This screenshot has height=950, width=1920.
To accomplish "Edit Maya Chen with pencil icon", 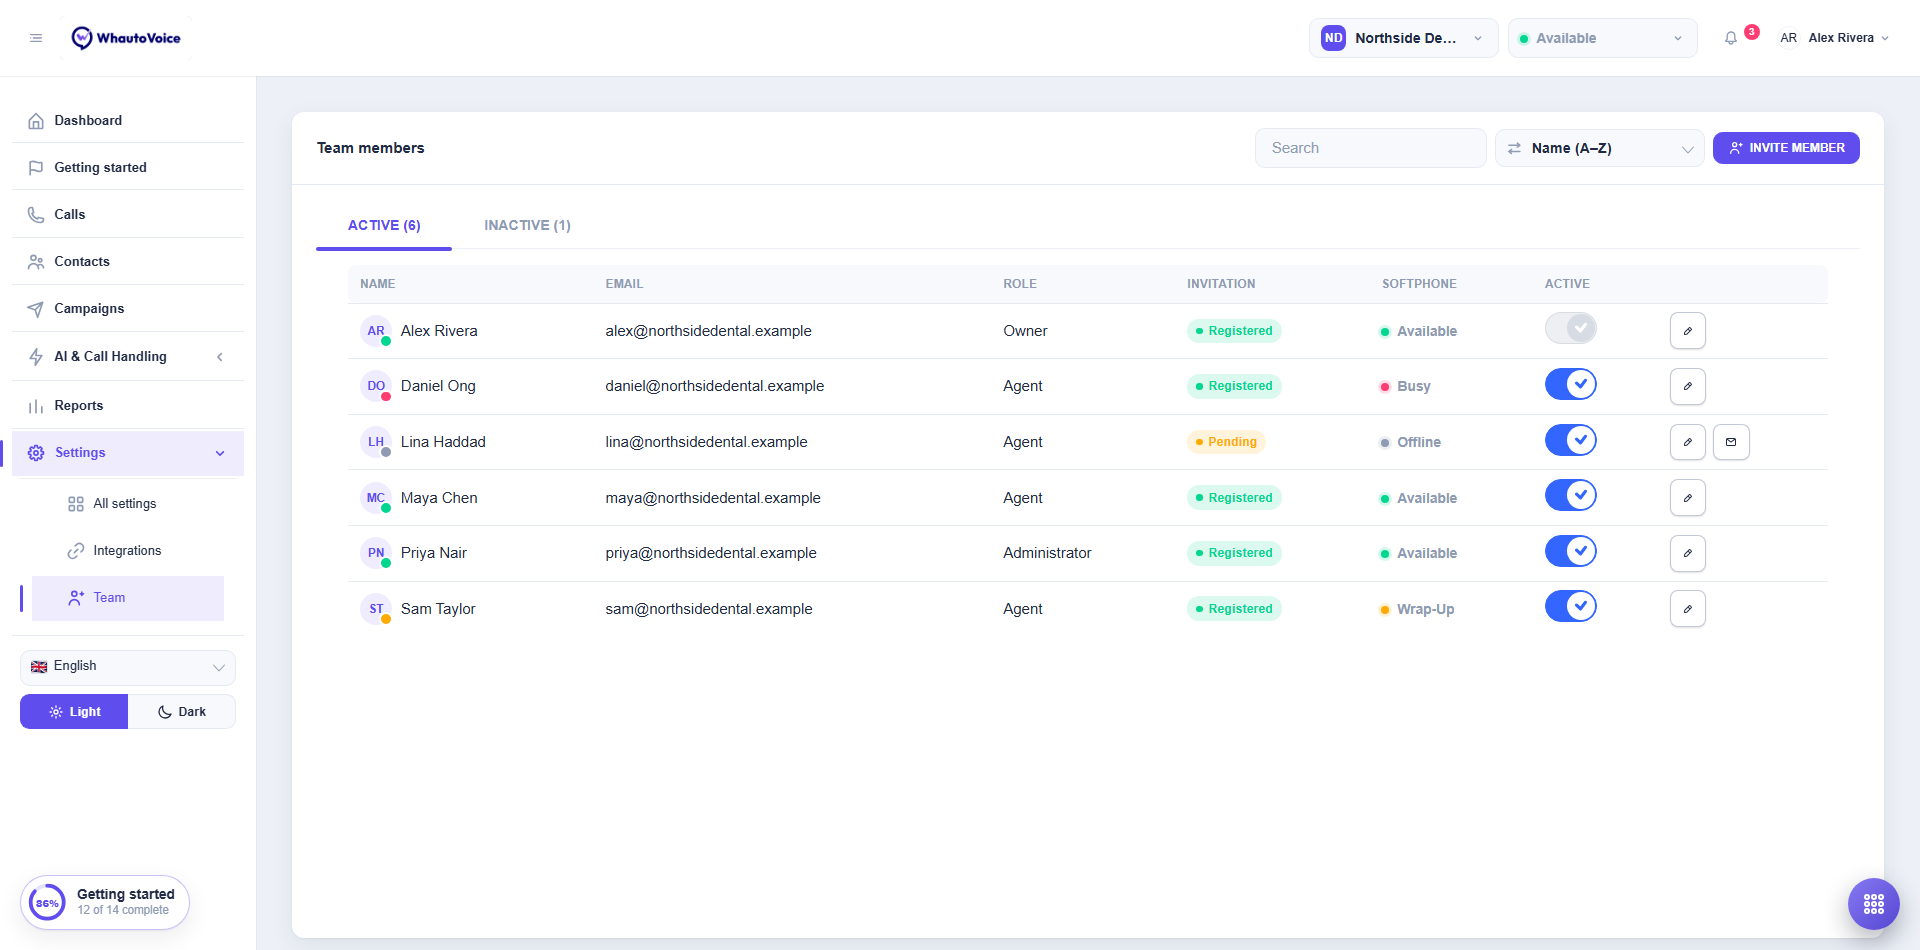I will (x=1688, y=498).
